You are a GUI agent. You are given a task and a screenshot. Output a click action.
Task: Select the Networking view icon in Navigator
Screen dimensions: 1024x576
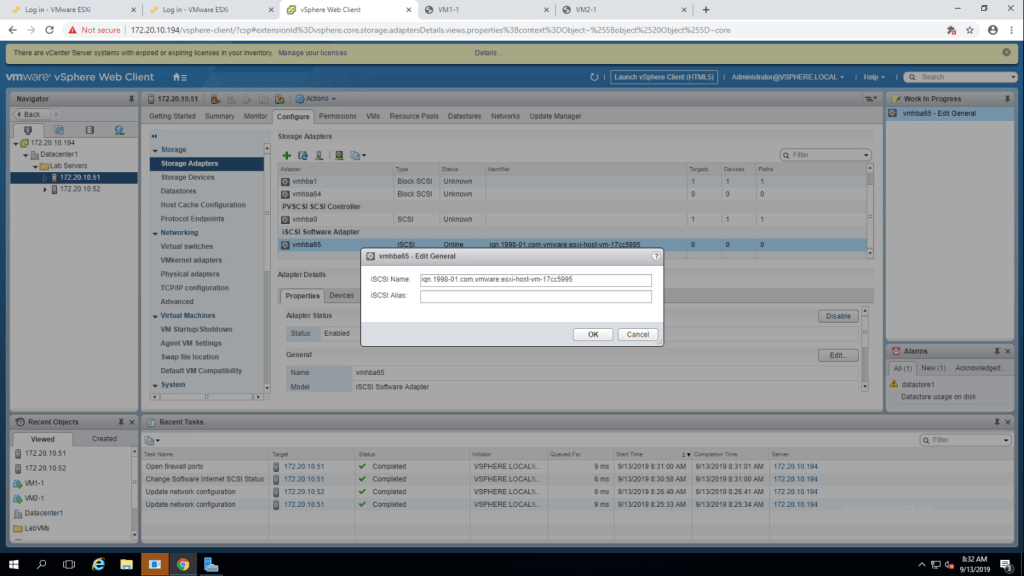pyautogui.click(x=119, y=130)
